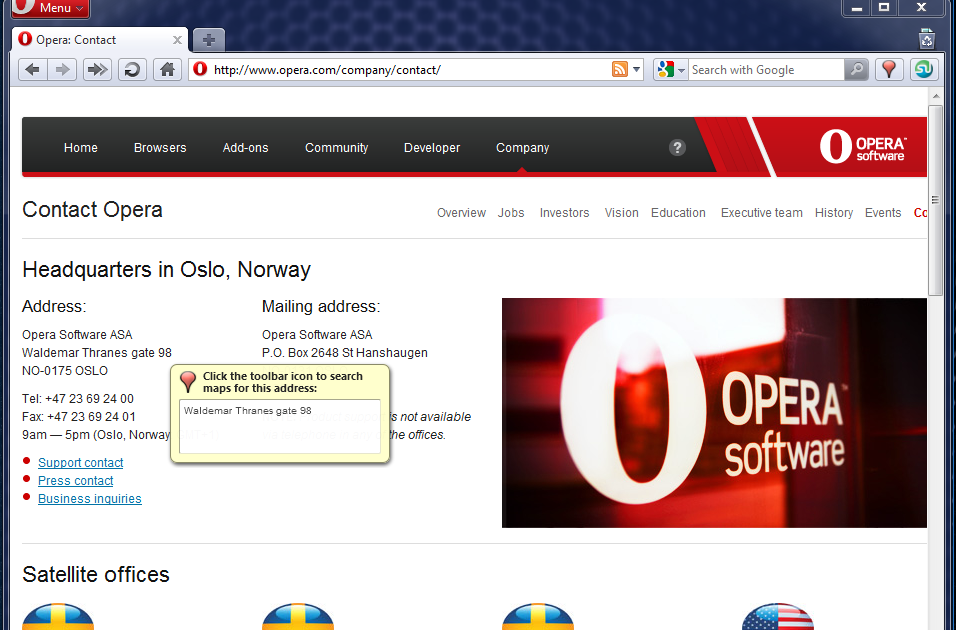Go to the Home page button
The width and height of the screenshot is (956, 630).
point(167,70)
